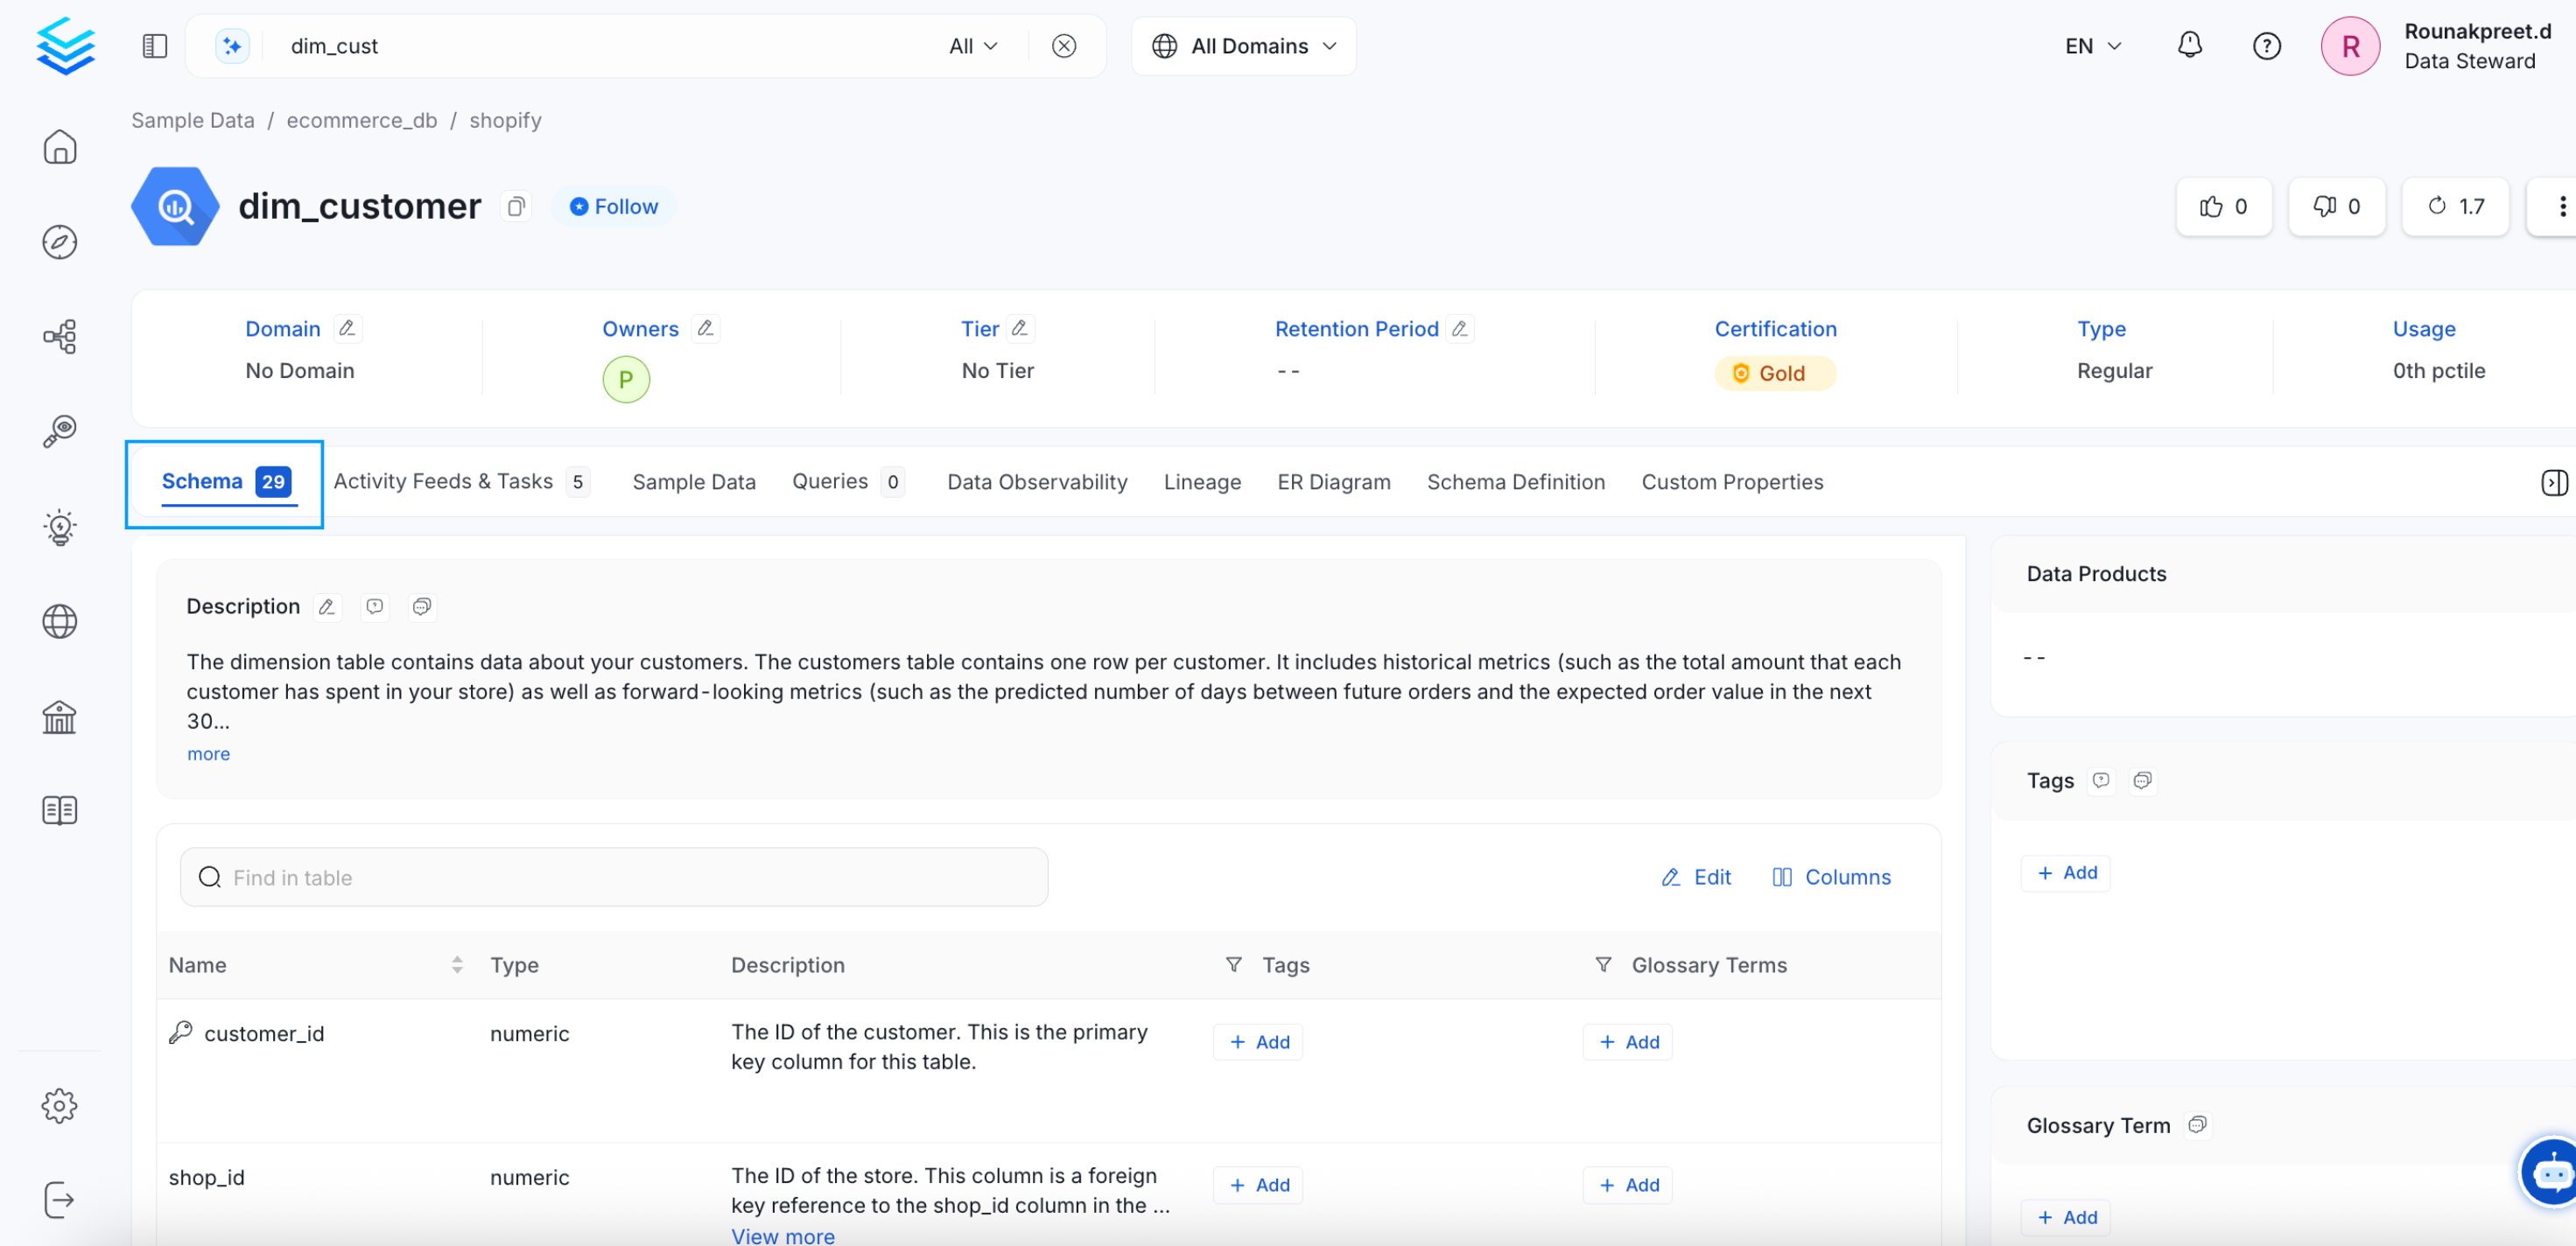Open the All search filter dropdown

click(973, 46)
